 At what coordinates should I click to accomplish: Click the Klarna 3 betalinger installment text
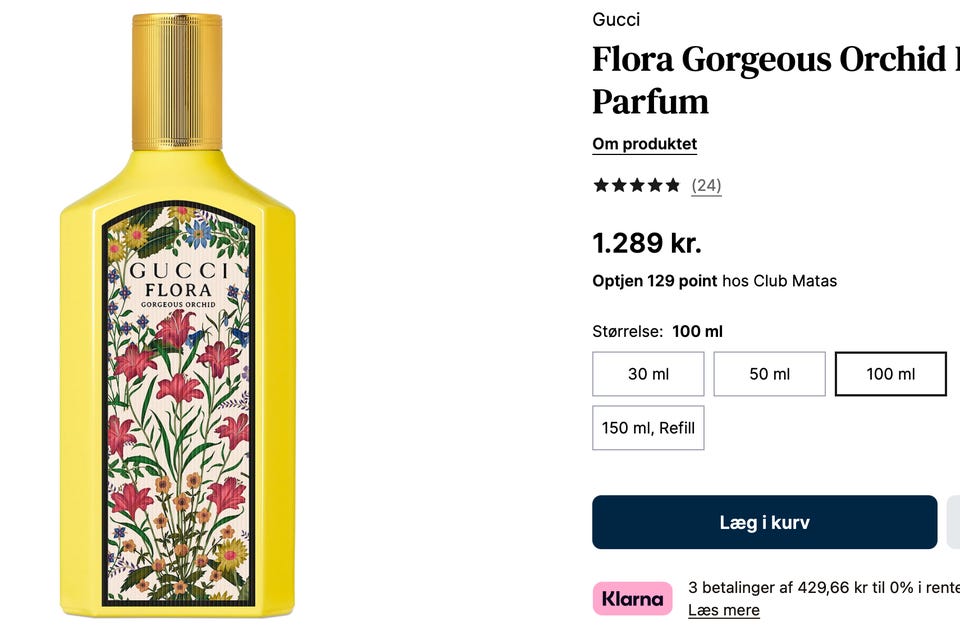(x=822, y=588)
